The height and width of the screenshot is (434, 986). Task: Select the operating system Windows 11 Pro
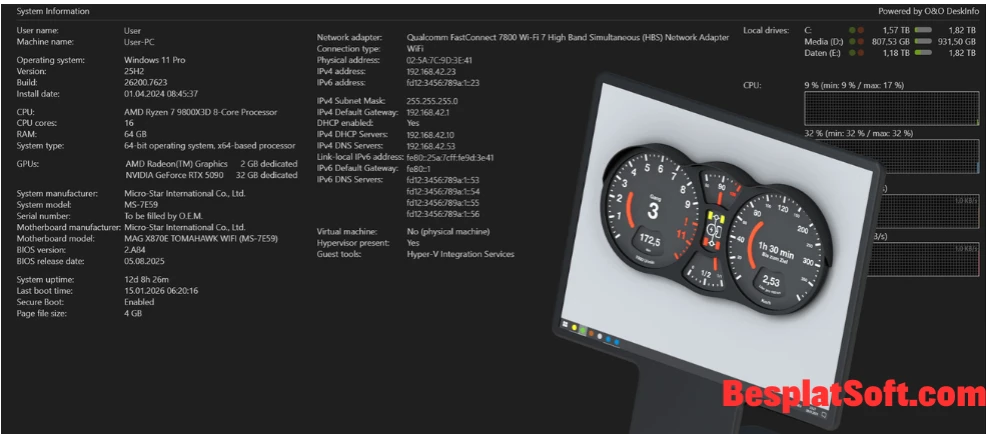pos(155,60)
